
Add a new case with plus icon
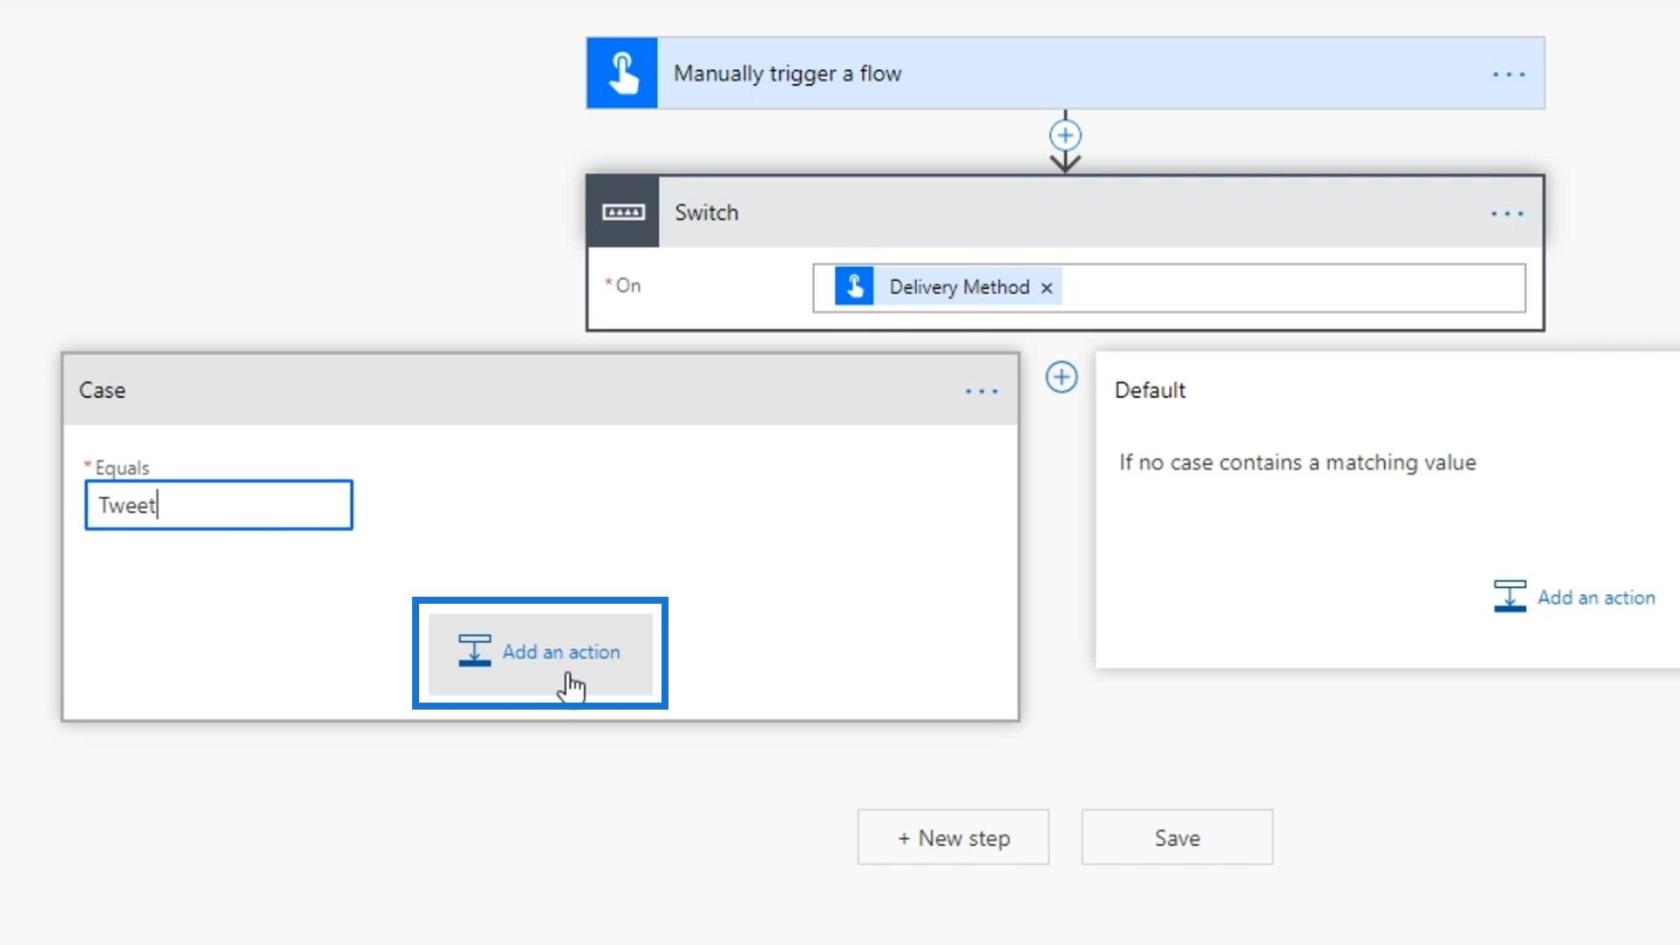point(1061,377)
